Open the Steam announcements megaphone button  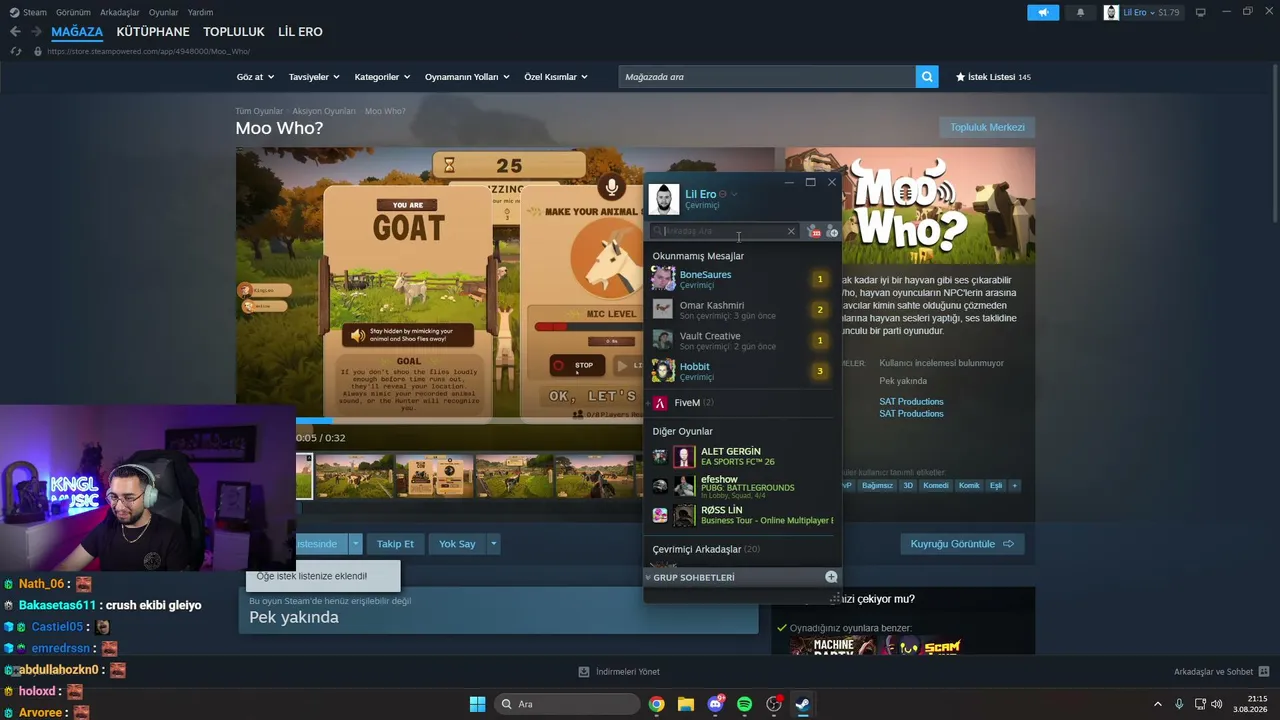coord(1042,13)
